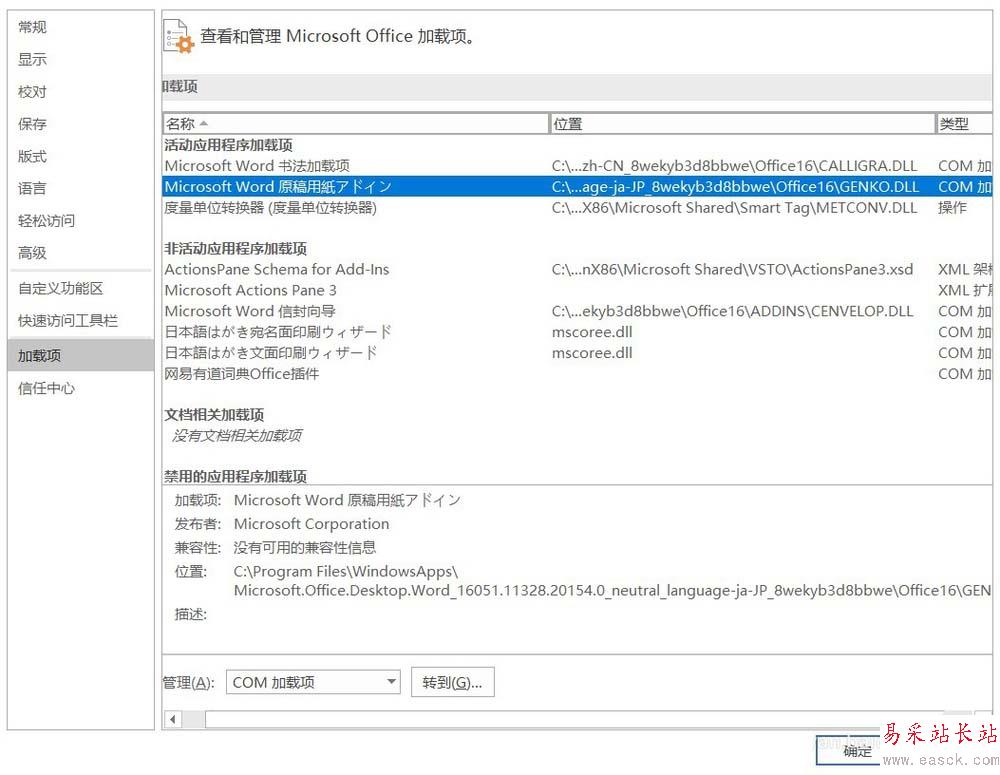Click the METCONV.DLL location path
Viewport: 1000px width, 775px height.
coord(734,207)
